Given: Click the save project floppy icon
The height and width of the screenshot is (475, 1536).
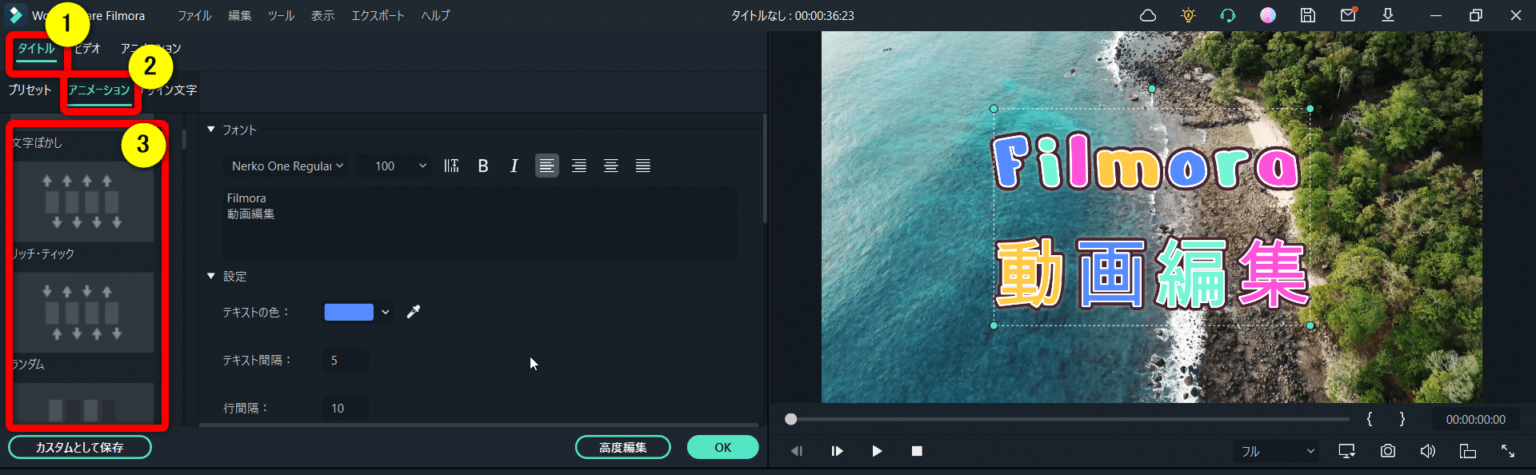Looking at the screenshot, I should point(1307,15).
